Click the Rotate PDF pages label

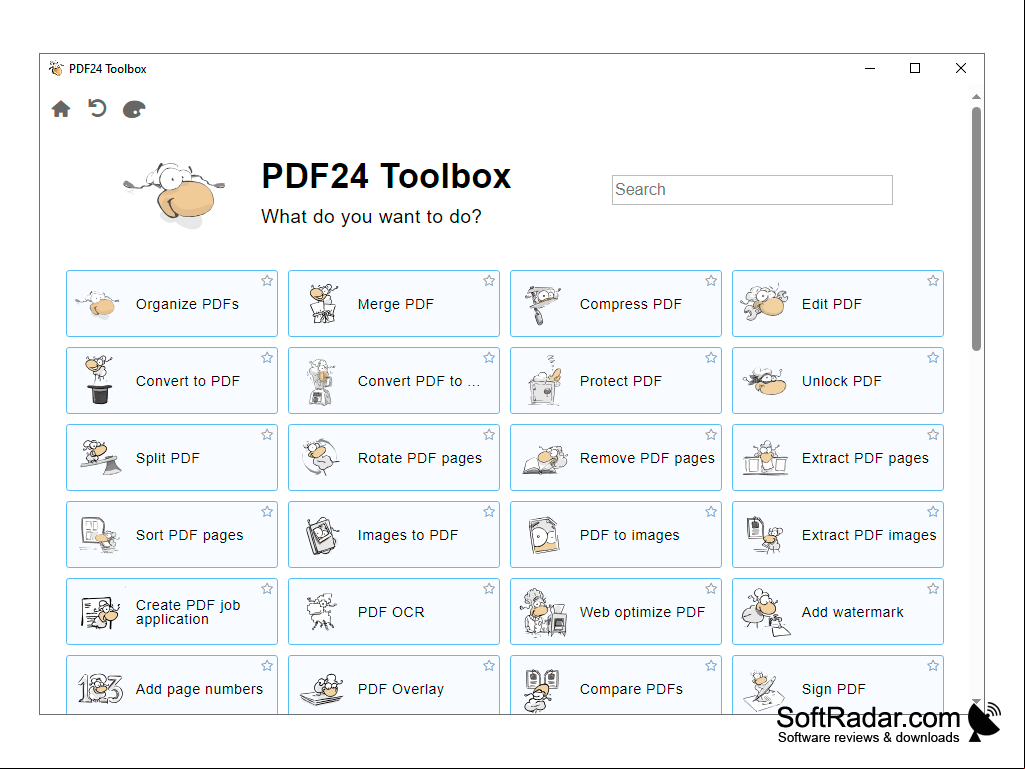point(420,458)
